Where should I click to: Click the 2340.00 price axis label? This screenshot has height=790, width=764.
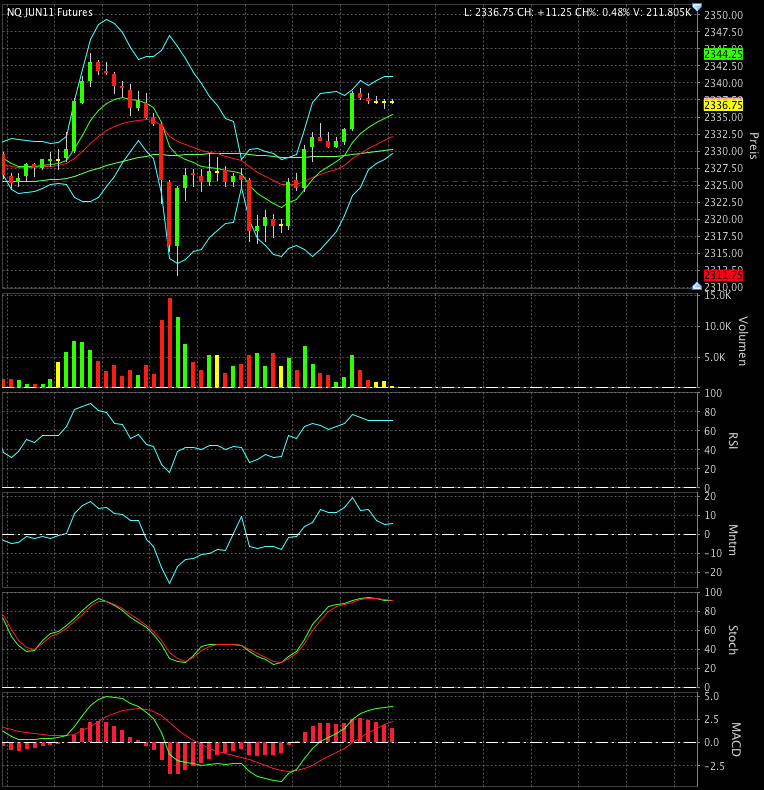point(723,83)
